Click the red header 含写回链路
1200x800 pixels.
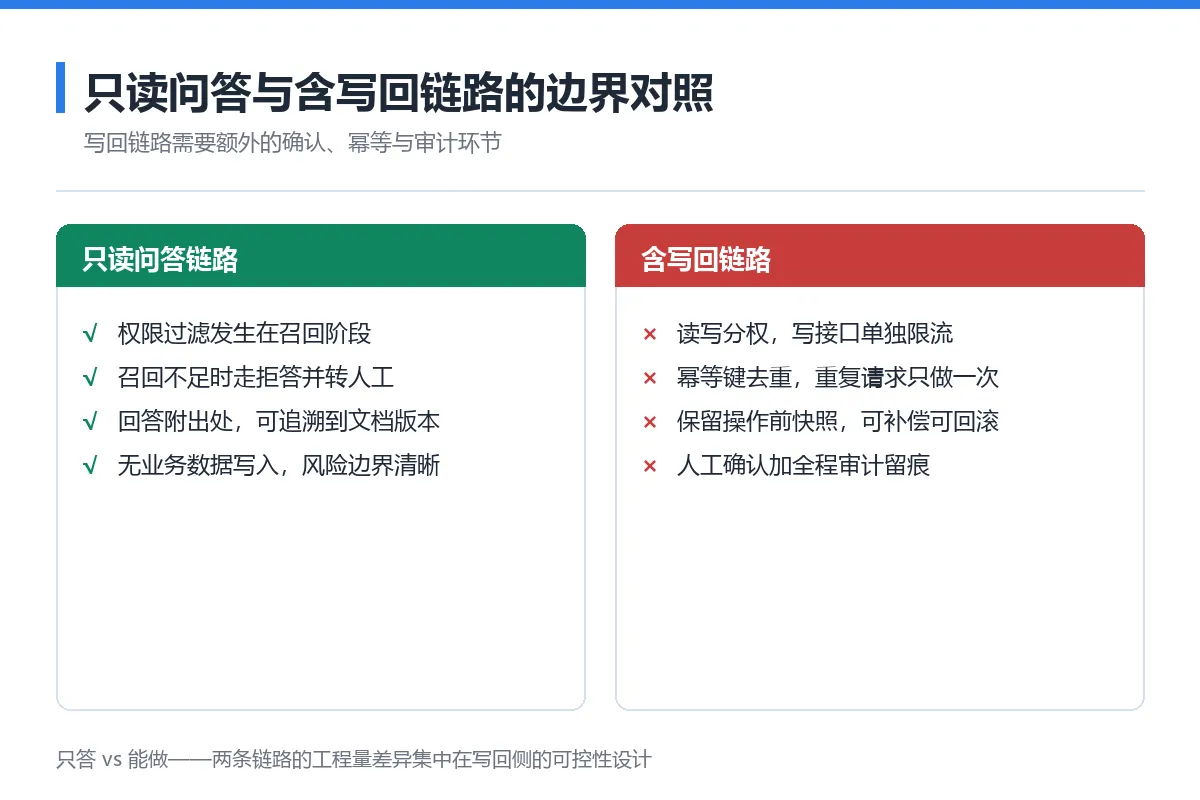(880, 256)
